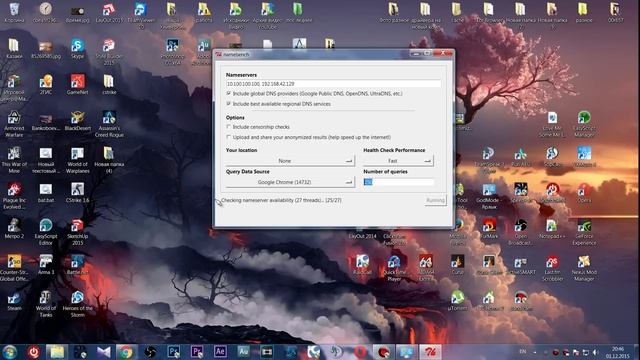This screenshot has height=360, width=640.
Task: Select the FurMark desktop icon
Action: (489, 229)
